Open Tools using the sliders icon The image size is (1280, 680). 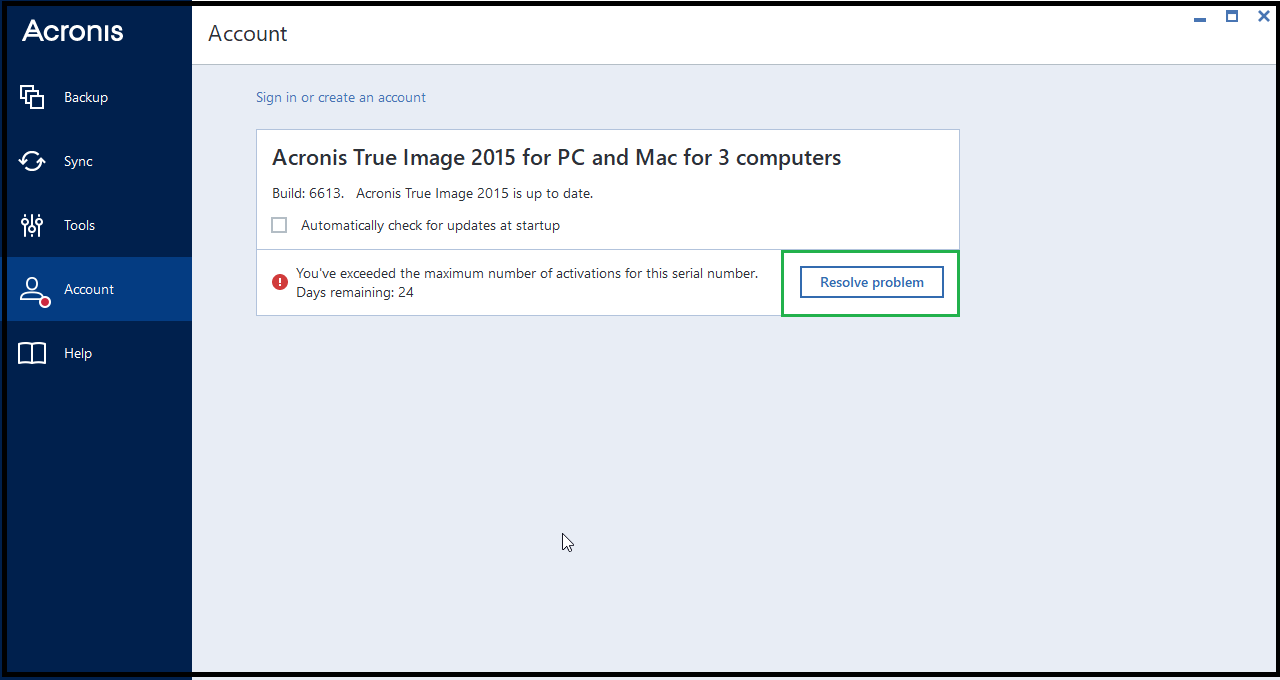[31, 224]
